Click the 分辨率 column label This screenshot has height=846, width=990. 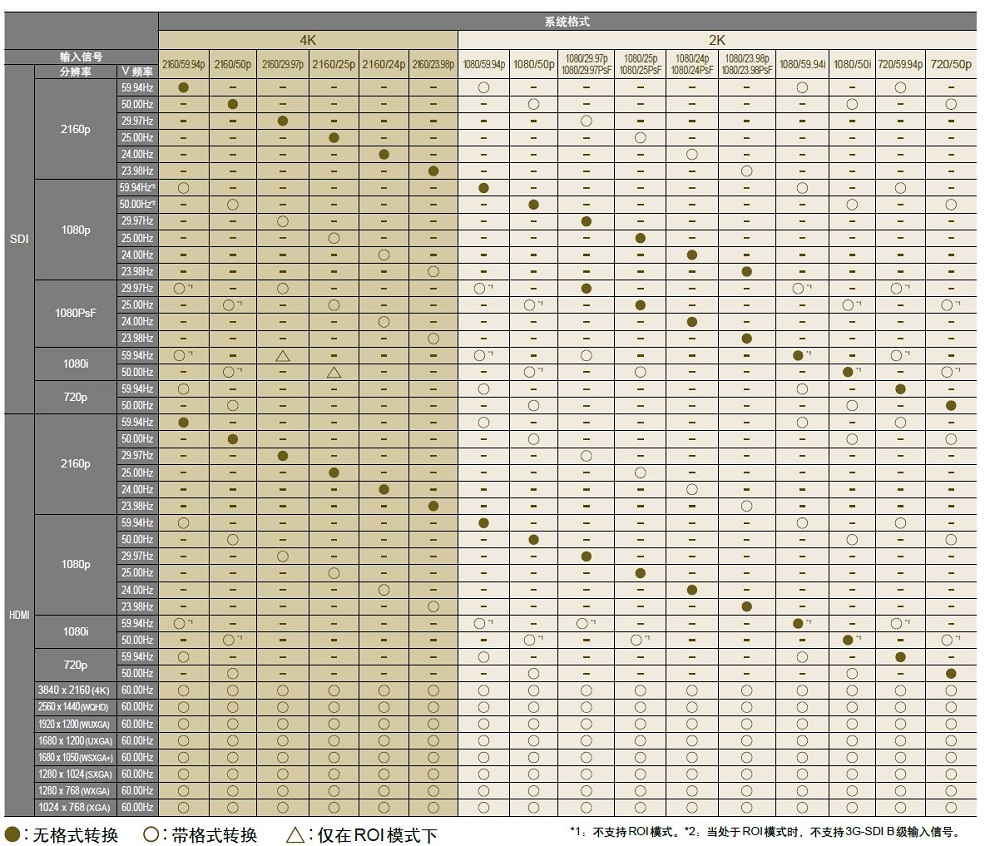(75, 72)
